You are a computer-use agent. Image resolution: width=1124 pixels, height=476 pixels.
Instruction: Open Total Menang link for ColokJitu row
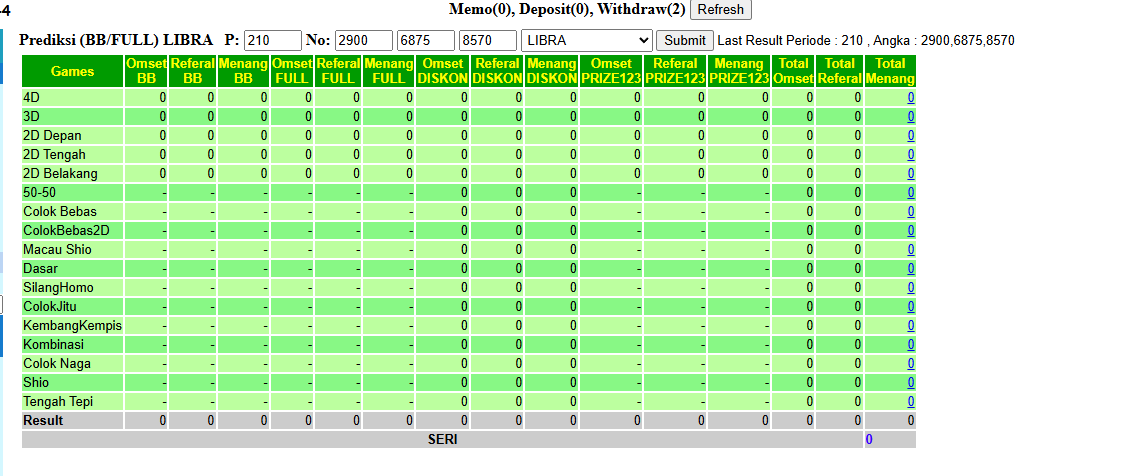tap(910, 306)
